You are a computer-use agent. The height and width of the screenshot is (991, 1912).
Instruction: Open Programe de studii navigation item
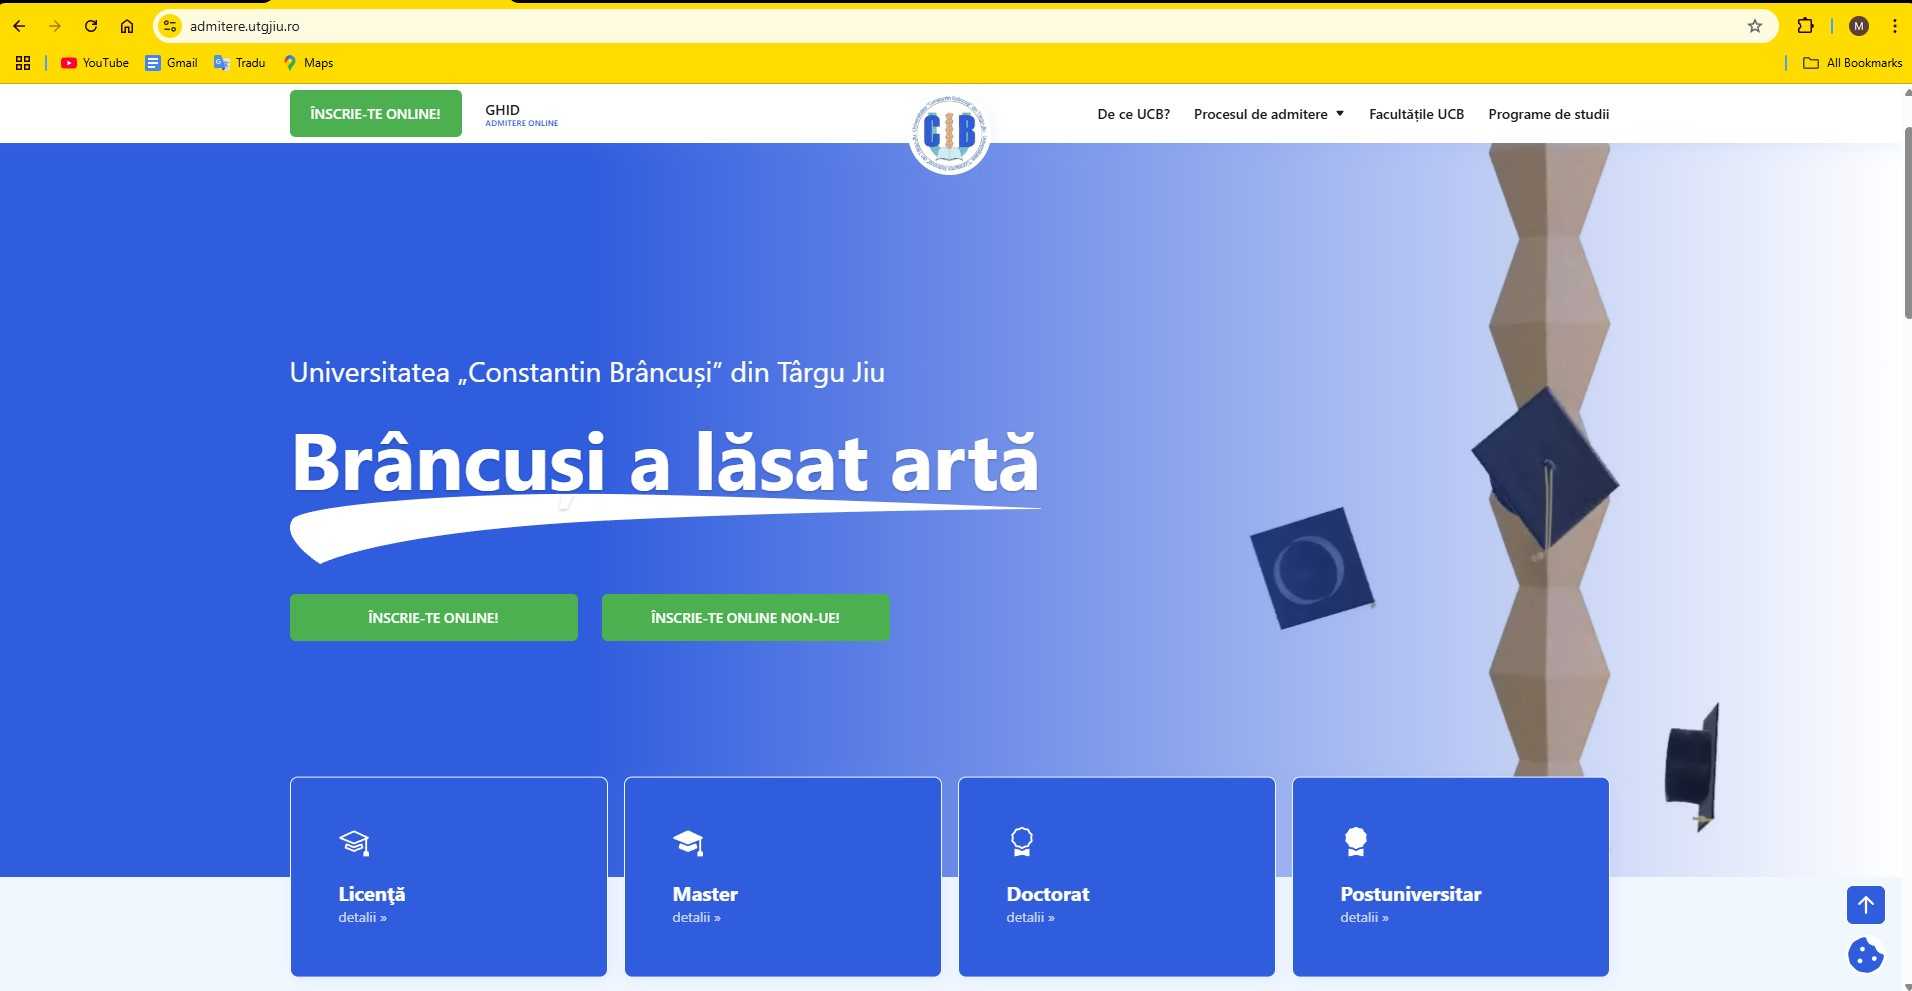click(1548, 113)
